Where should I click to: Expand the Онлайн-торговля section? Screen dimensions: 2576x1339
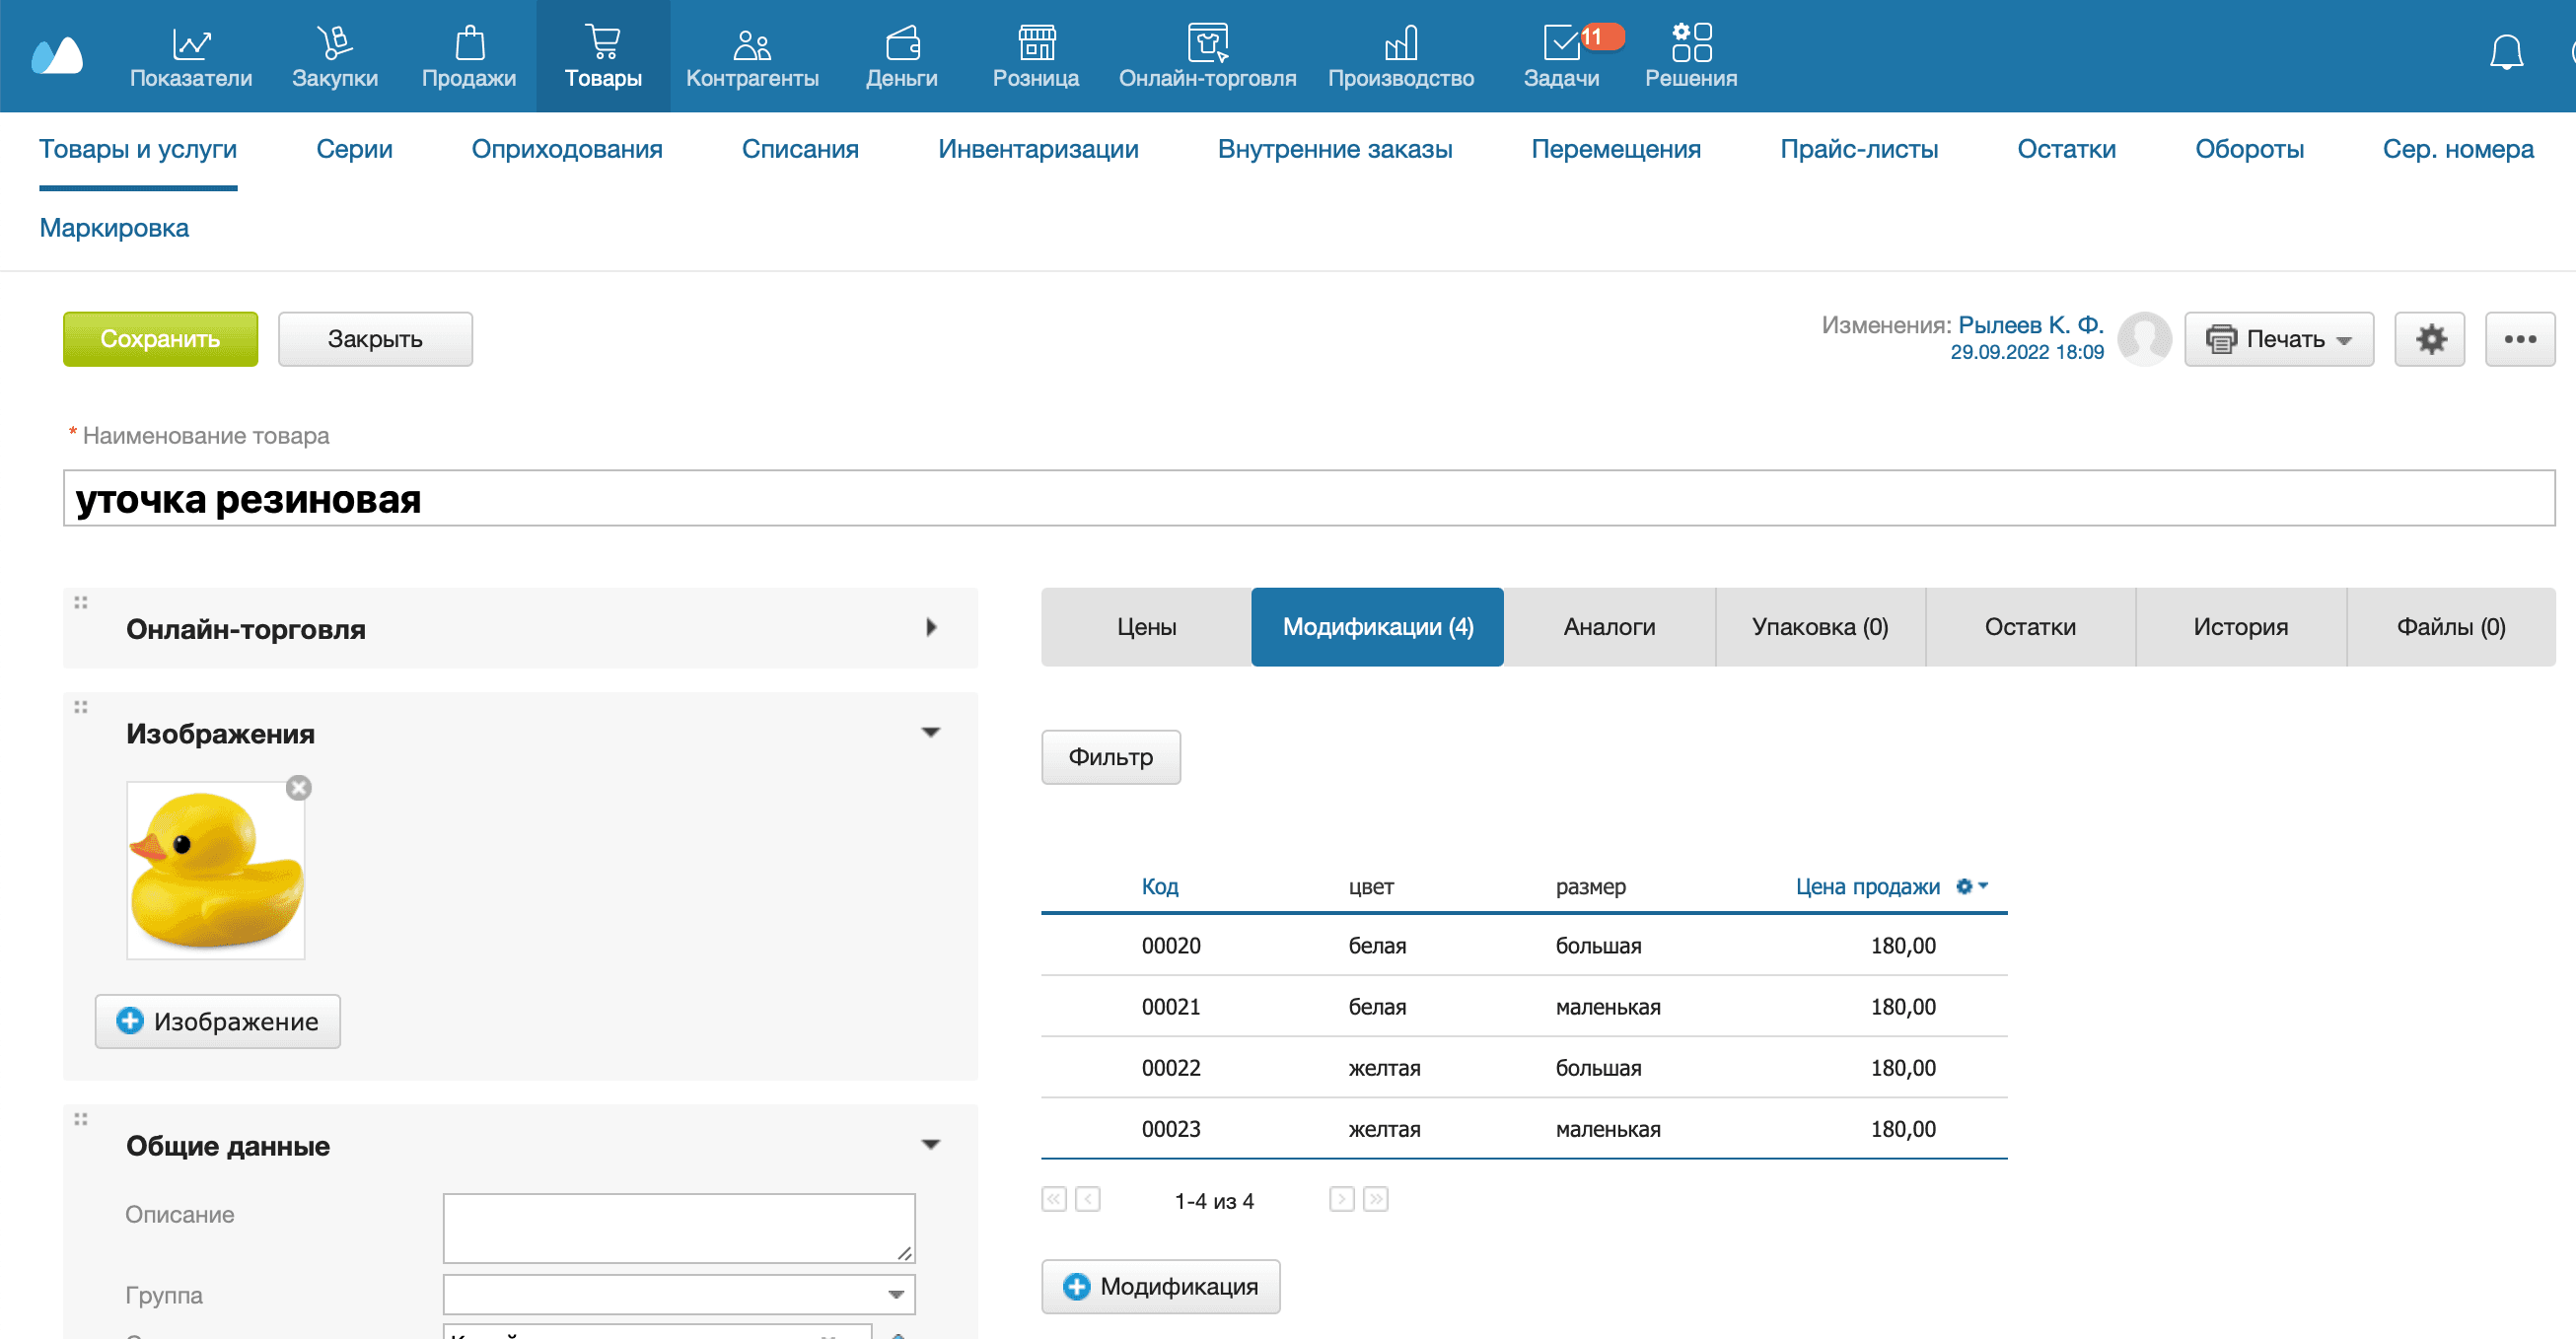[x=931, y=628]
